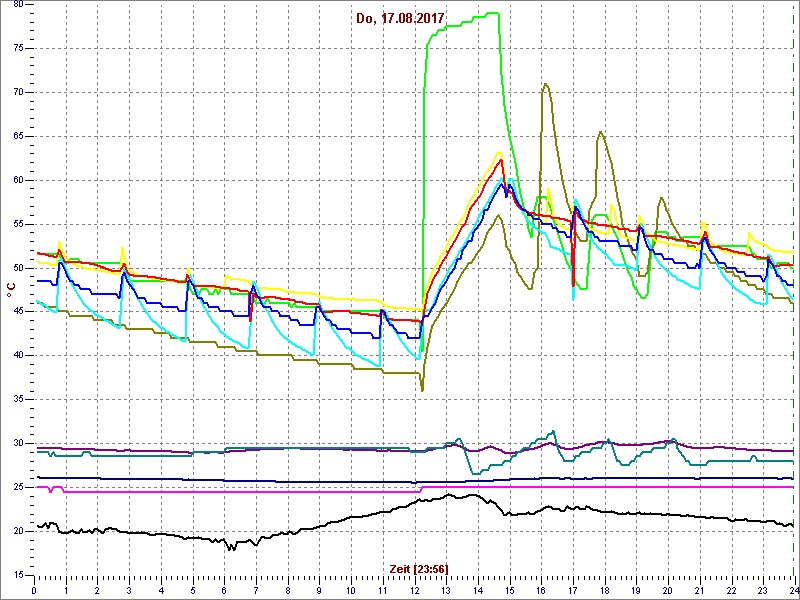Click hour 0 on the time axis
The image size is (800, 600).
(x=34, y=589)
